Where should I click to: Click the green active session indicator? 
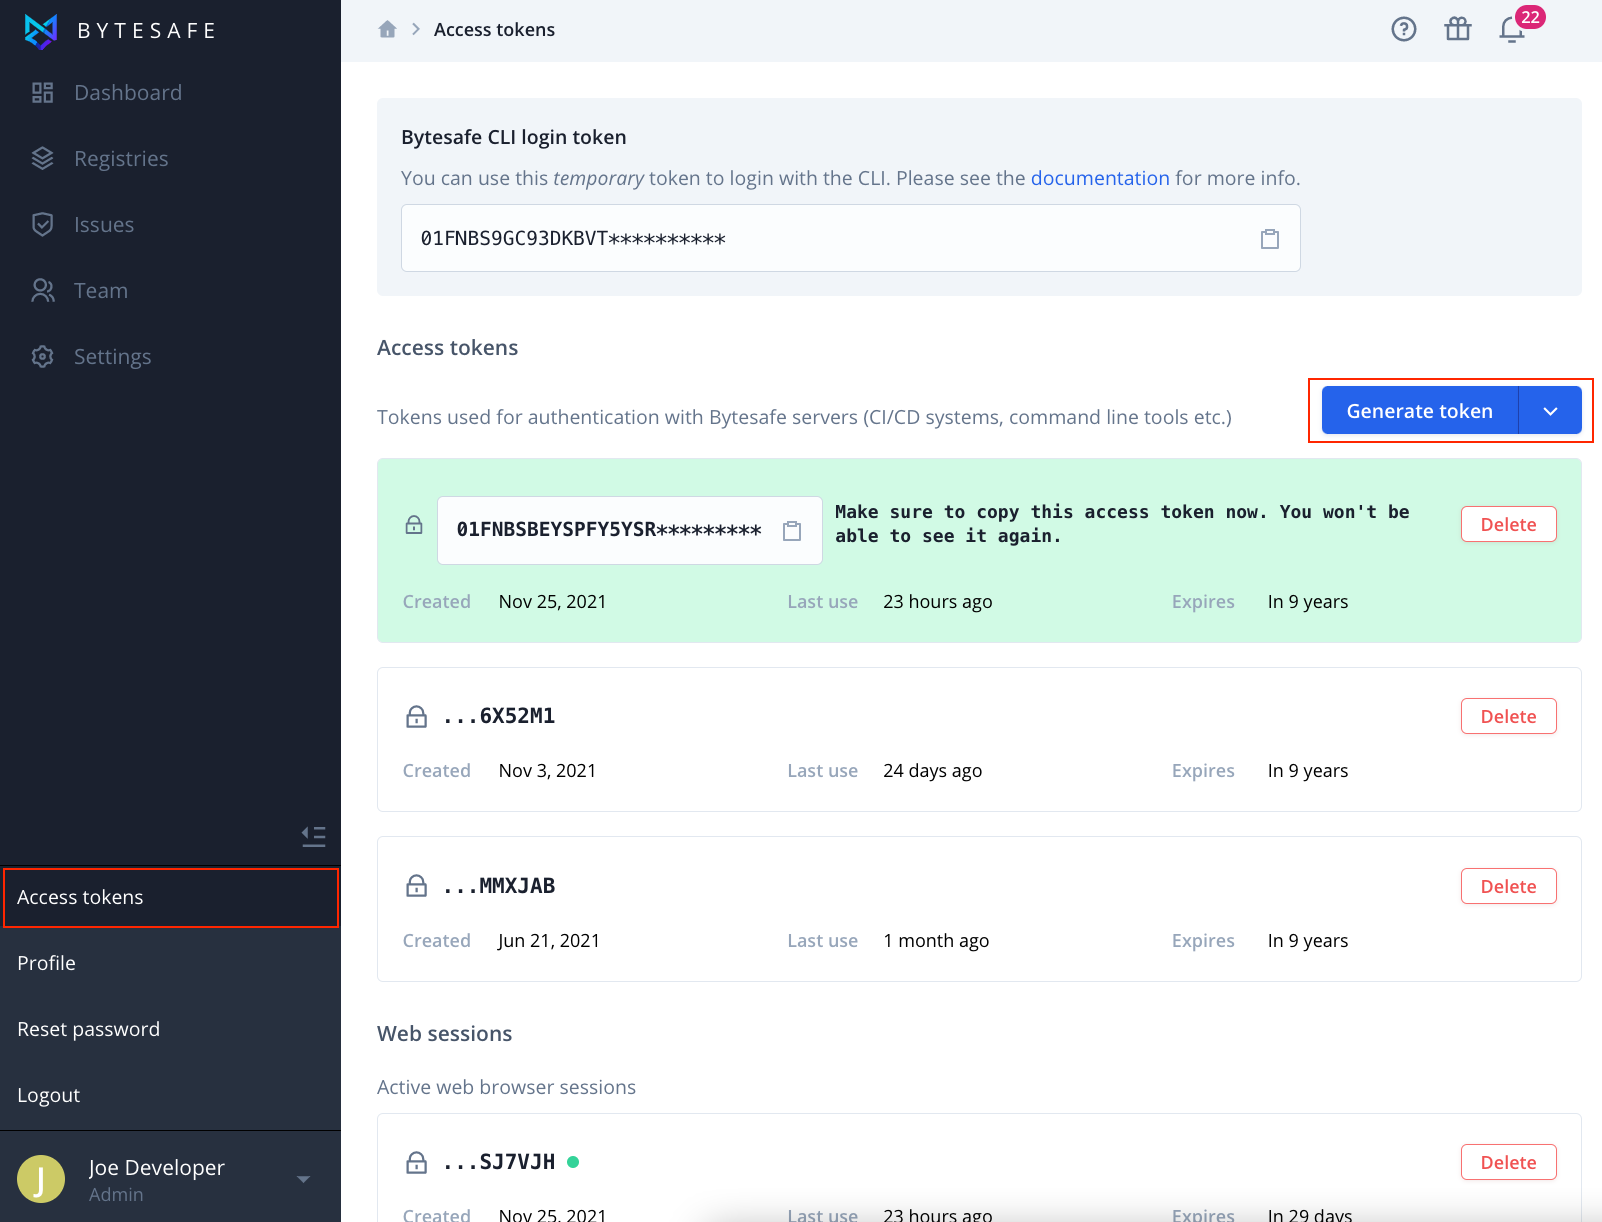[573, 1162]
